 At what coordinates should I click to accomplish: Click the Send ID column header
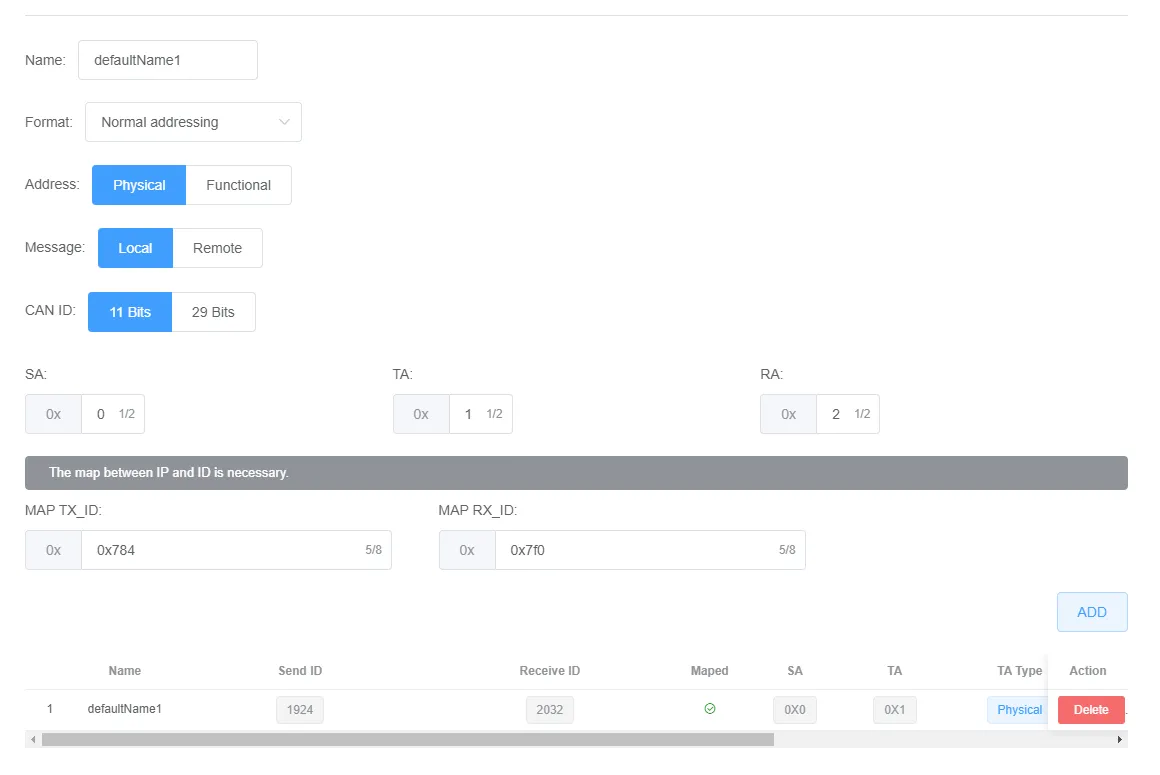300,671
